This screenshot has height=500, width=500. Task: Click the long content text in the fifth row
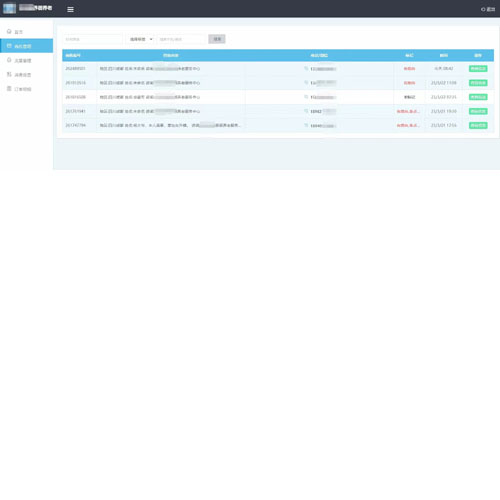[x=170, y=125]
